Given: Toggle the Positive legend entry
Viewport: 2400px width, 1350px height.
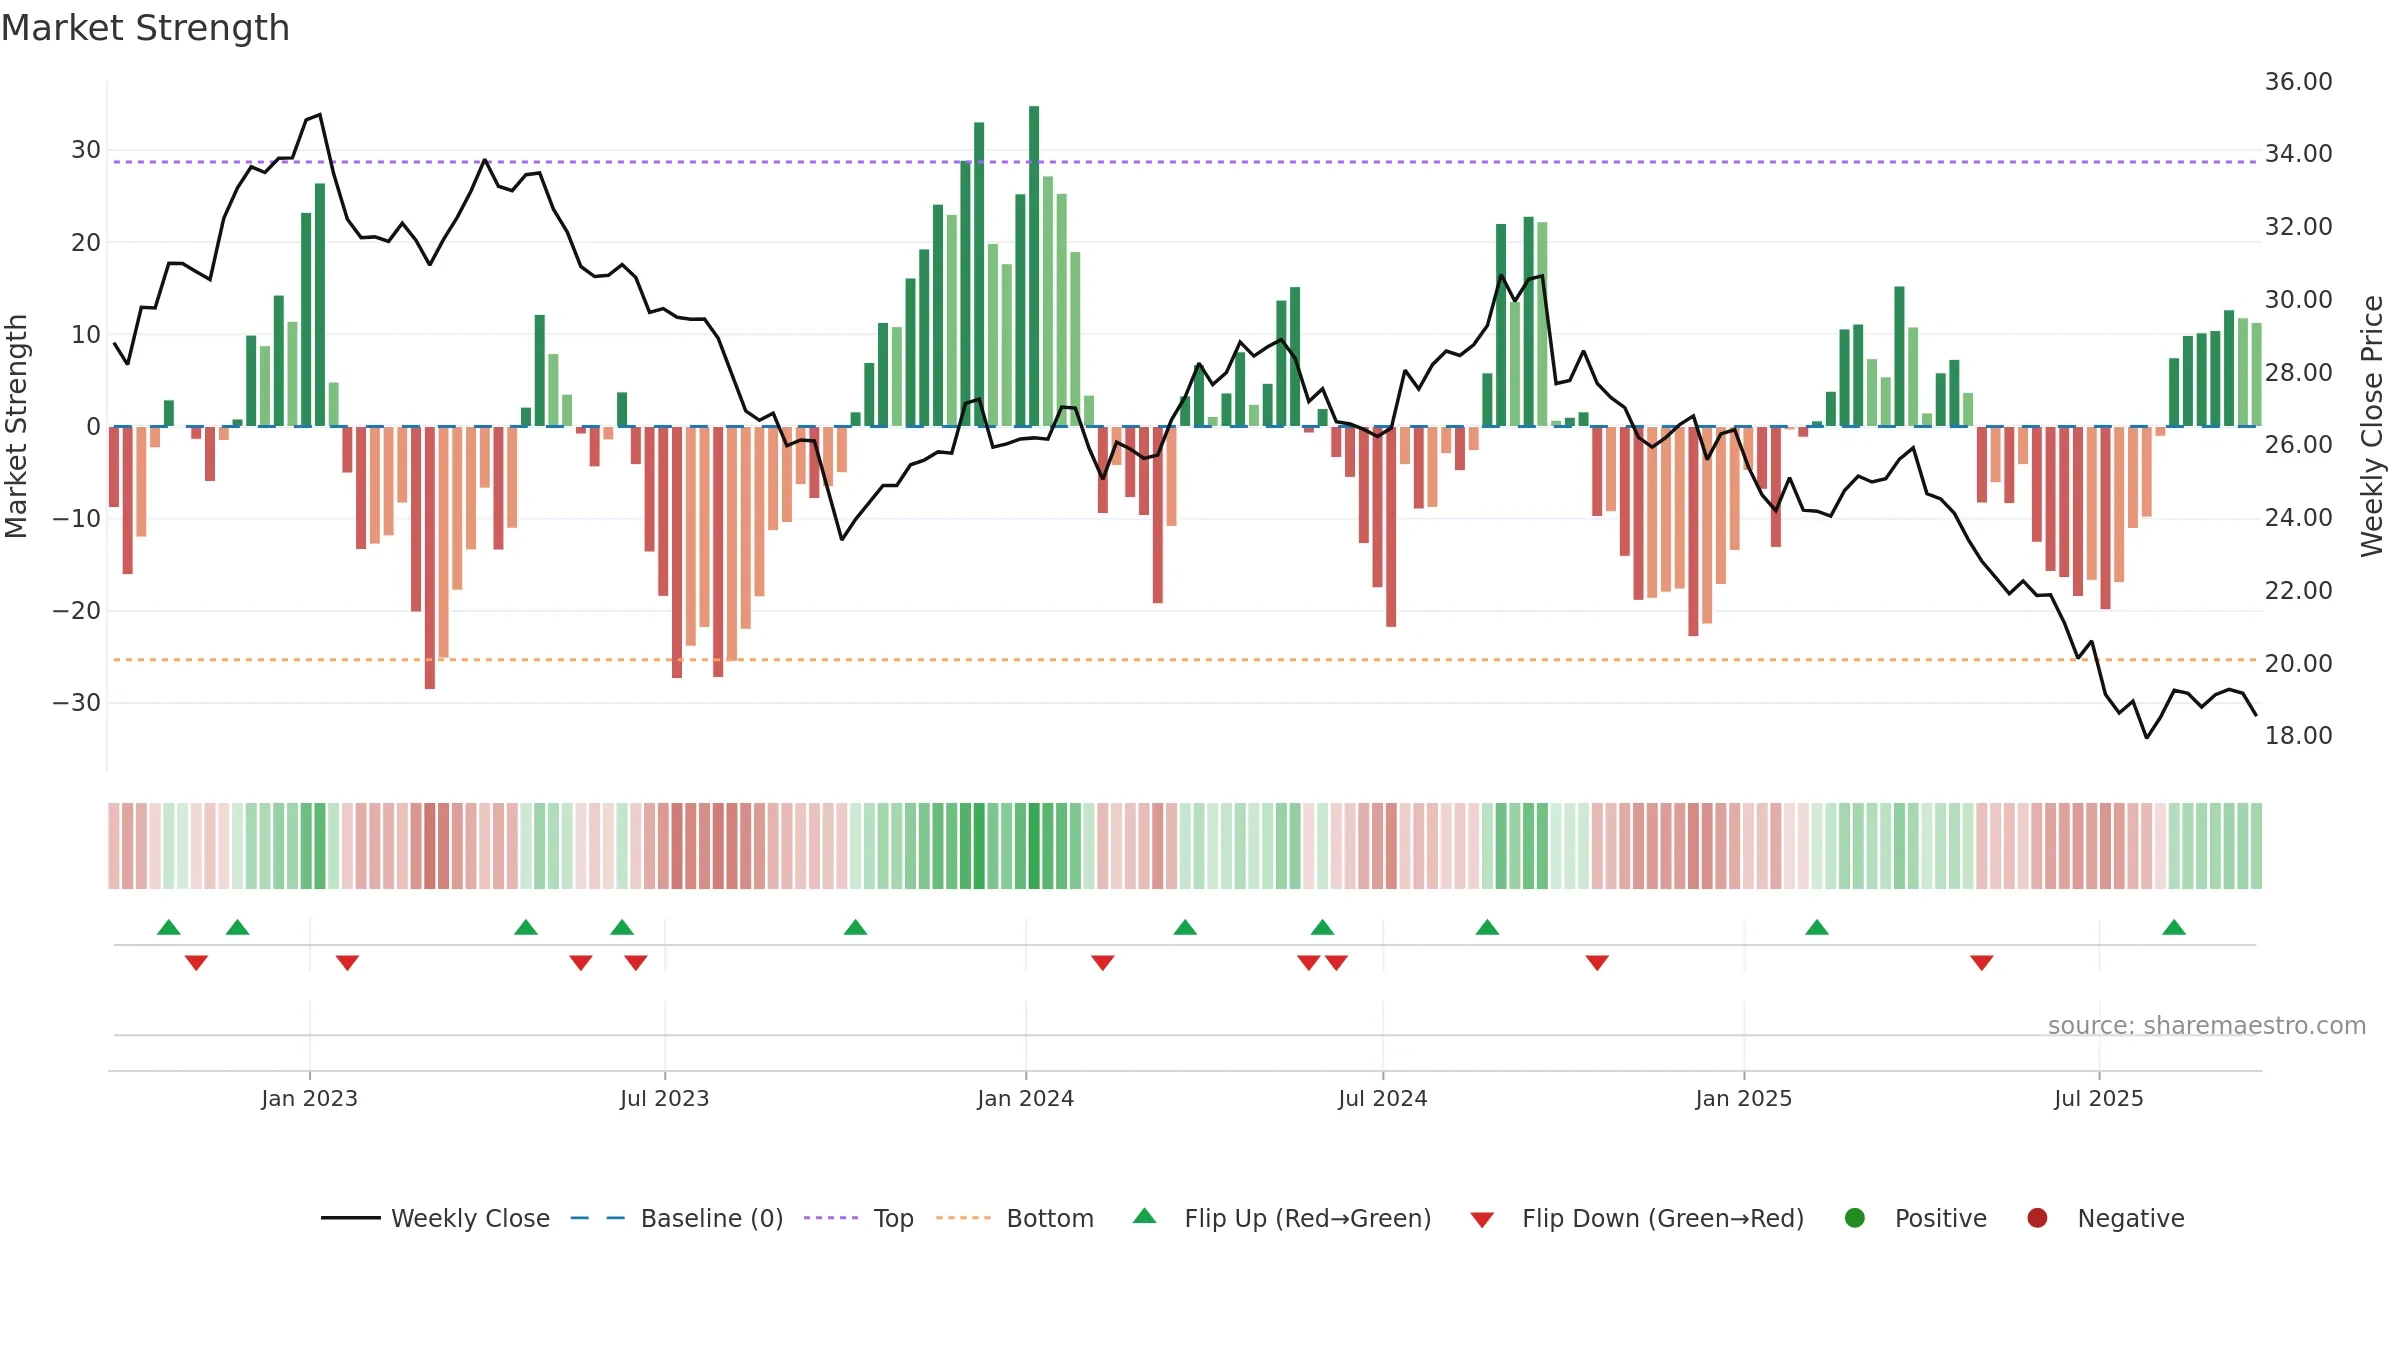Looking at the screenshot, I should (x=1915, y=1218).
